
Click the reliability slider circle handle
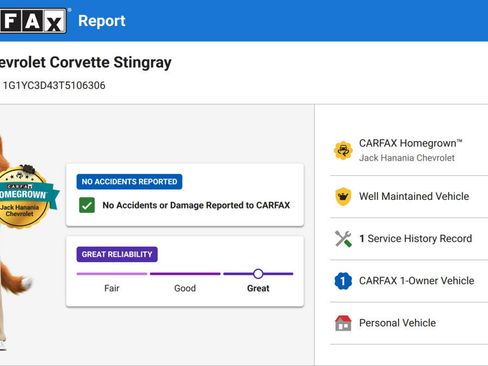pos(258,274)
